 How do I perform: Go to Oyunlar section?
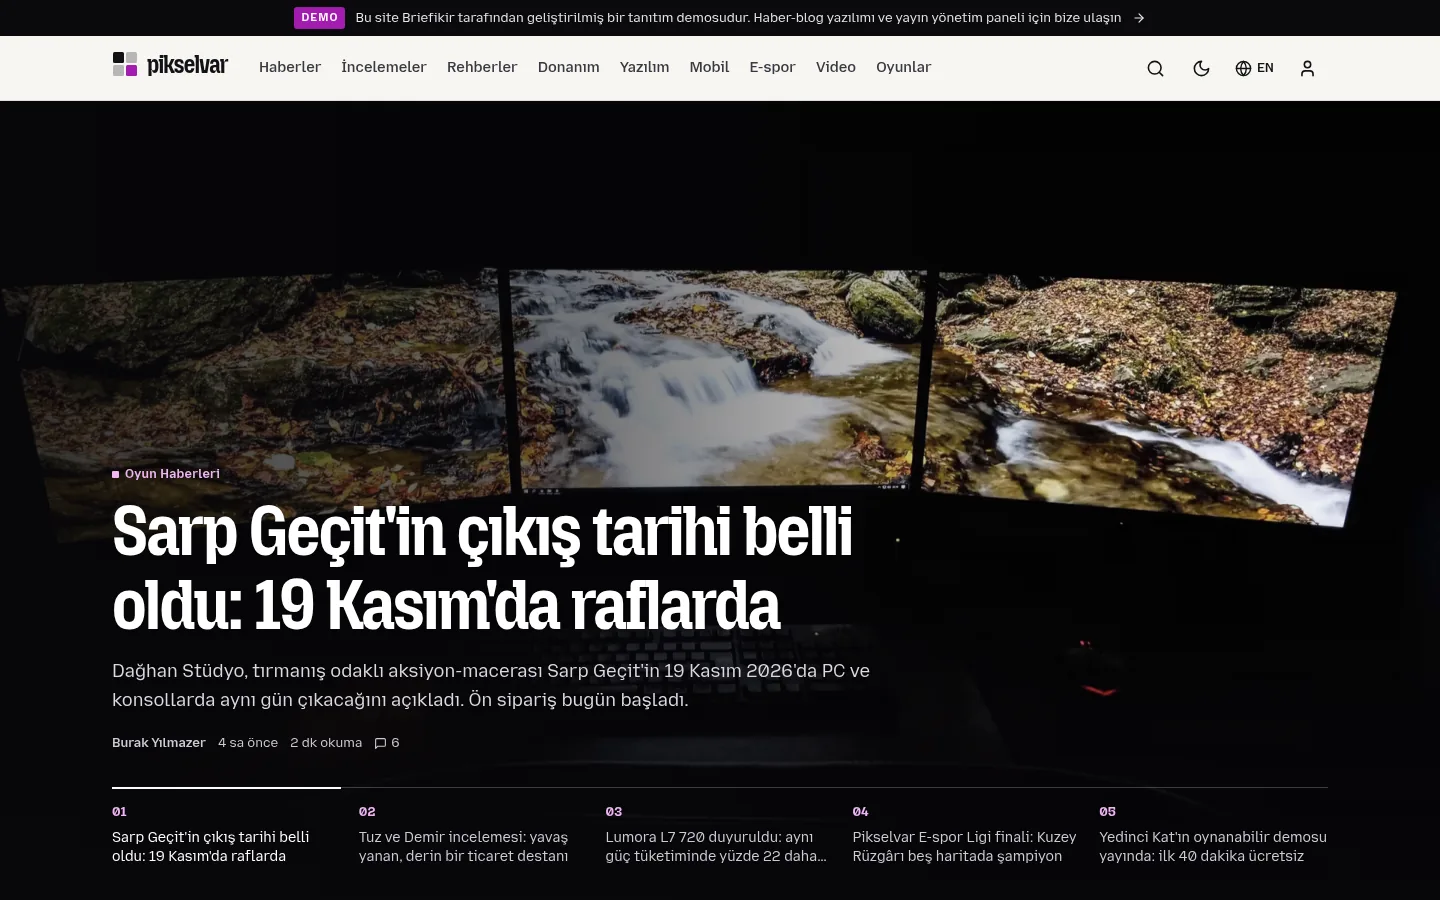point(904,67)
